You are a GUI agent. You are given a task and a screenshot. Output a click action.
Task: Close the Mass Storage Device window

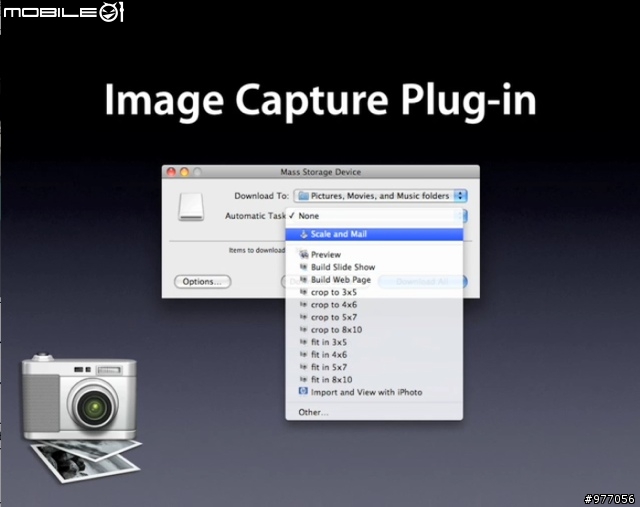click(171, 172)
